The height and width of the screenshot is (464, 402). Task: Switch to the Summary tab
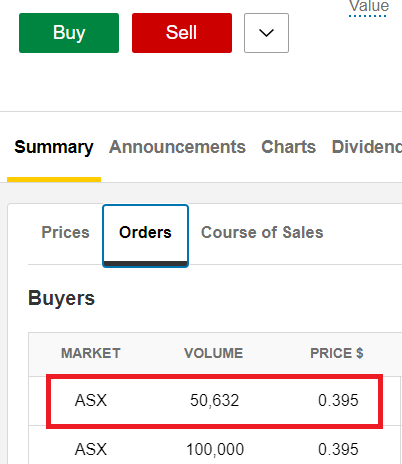point(54,147)
